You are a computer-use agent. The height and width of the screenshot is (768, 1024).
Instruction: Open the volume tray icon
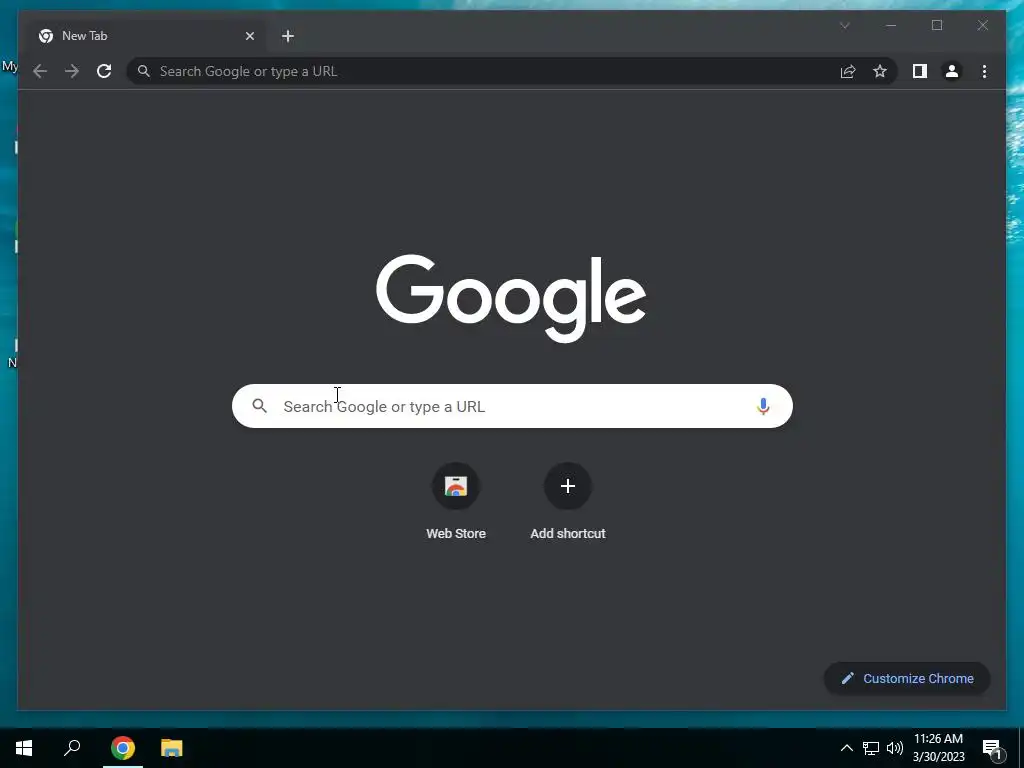895,748
